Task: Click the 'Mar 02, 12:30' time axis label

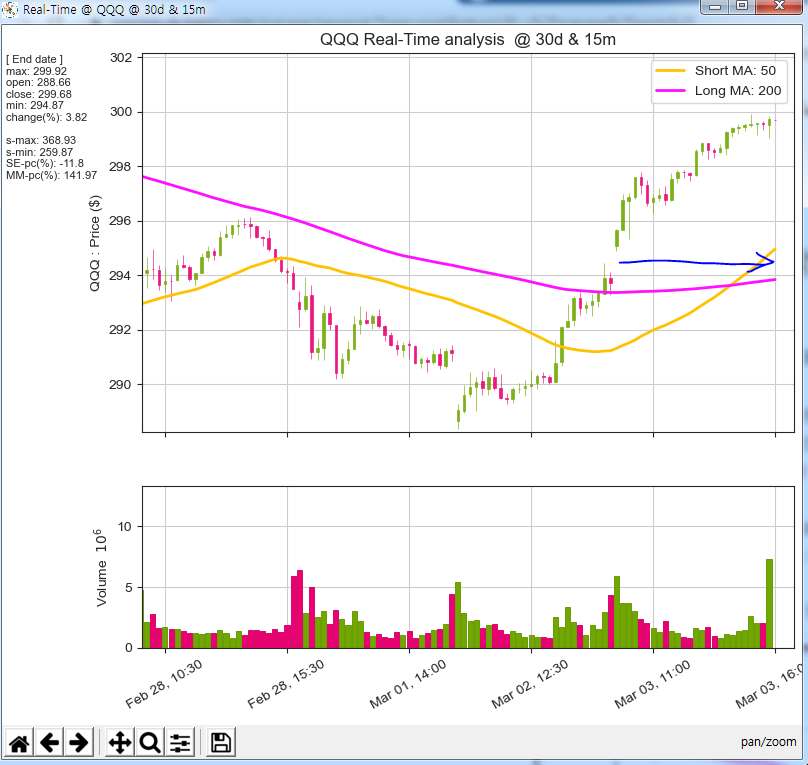Action: 530,684
